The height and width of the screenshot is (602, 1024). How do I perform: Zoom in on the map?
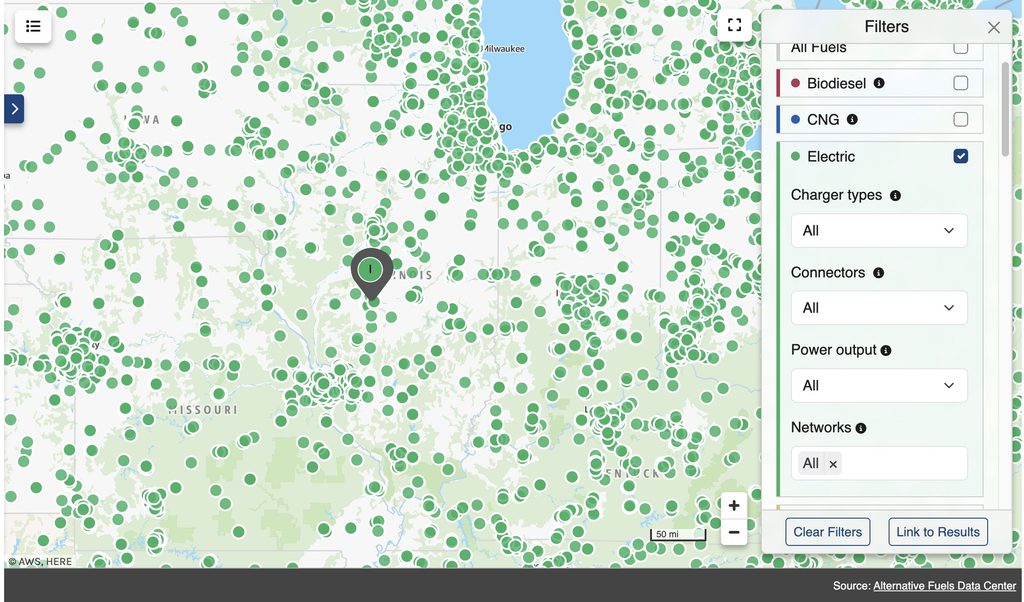734,505
